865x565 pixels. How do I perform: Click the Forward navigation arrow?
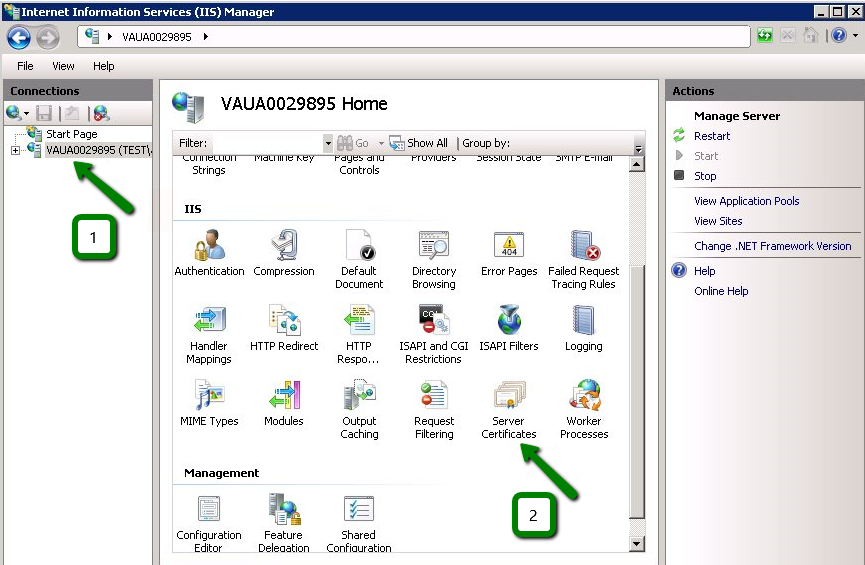coord(48,38)
